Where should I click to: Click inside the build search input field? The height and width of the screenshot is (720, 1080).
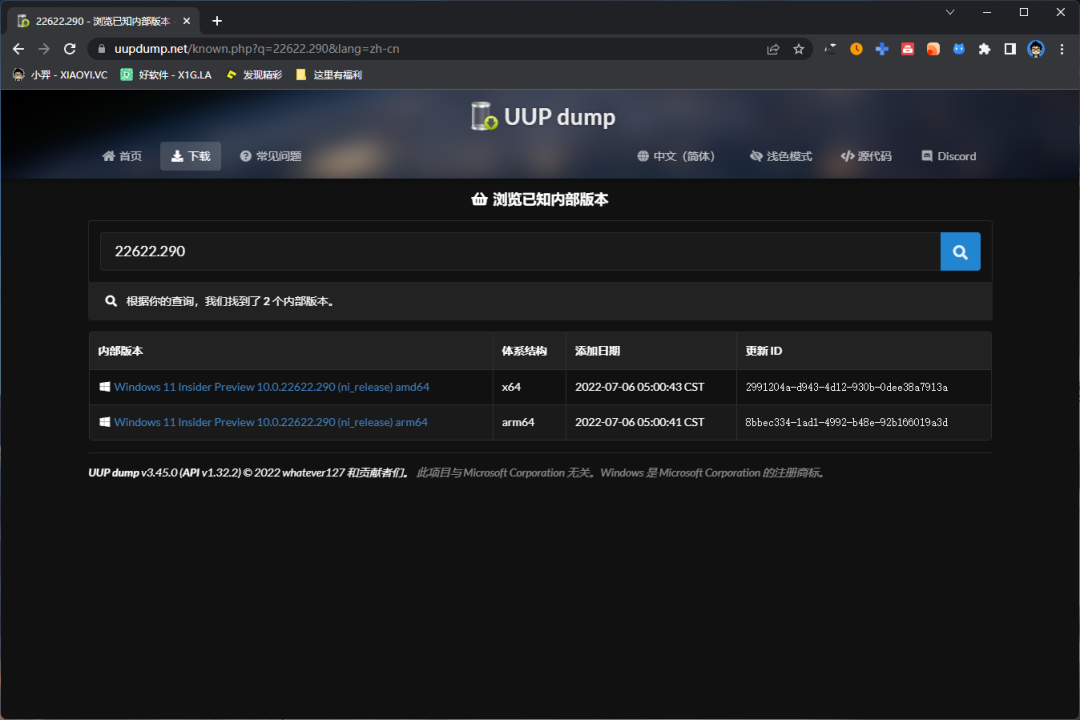point(500,251)
